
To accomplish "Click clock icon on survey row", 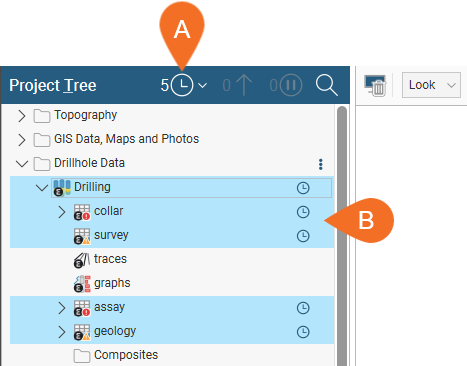I will click(x=303, y=236).
